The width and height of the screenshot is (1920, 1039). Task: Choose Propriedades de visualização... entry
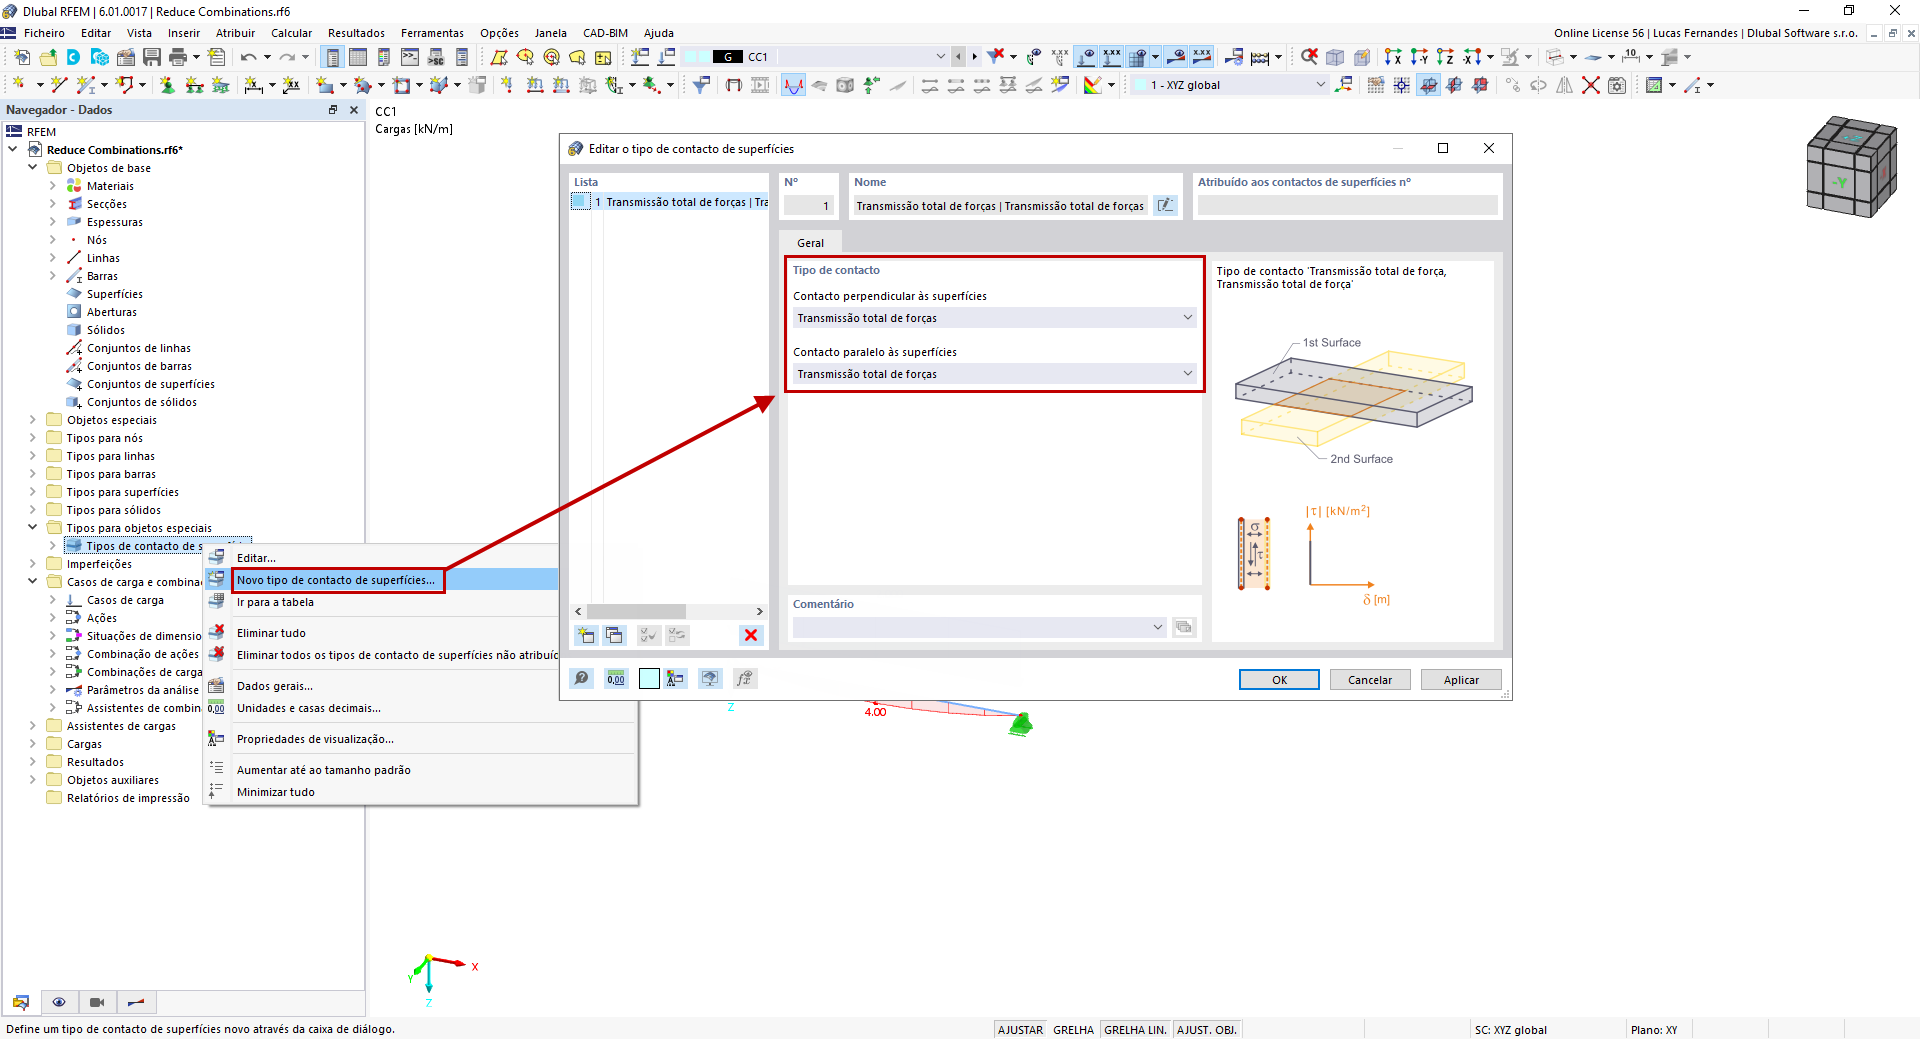coord(315,739)
